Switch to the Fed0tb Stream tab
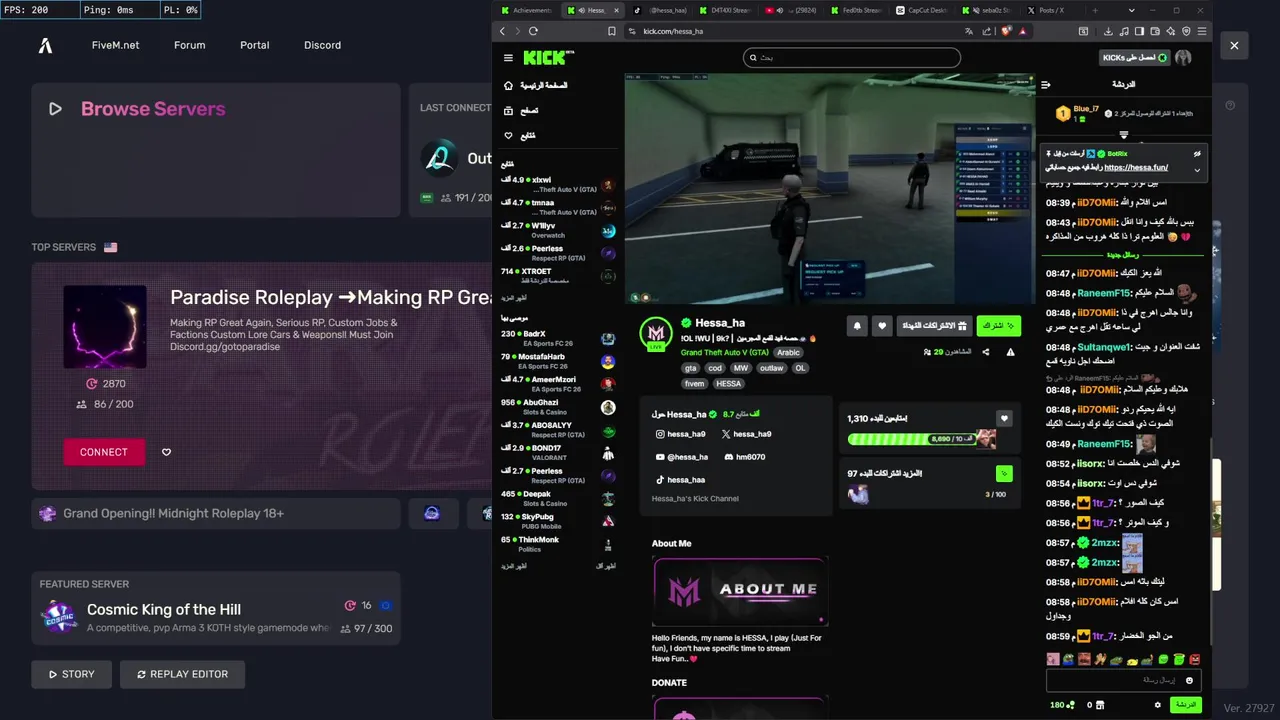 click(856, 10)
